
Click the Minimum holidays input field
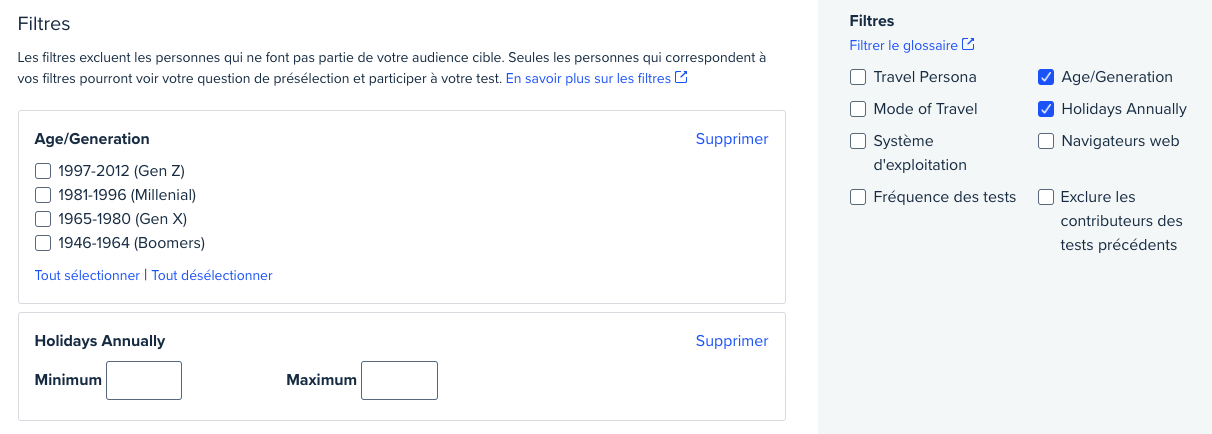coord(144,380)
